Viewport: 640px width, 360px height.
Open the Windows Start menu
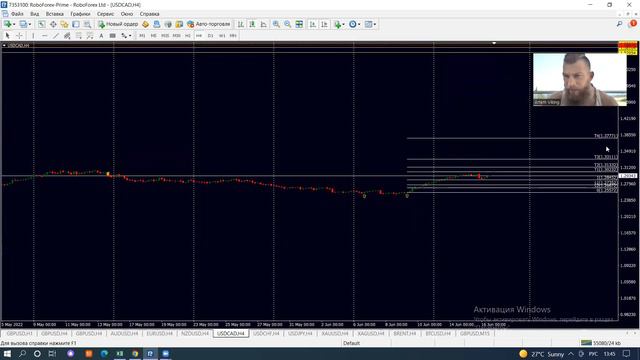tap(7, 354)
